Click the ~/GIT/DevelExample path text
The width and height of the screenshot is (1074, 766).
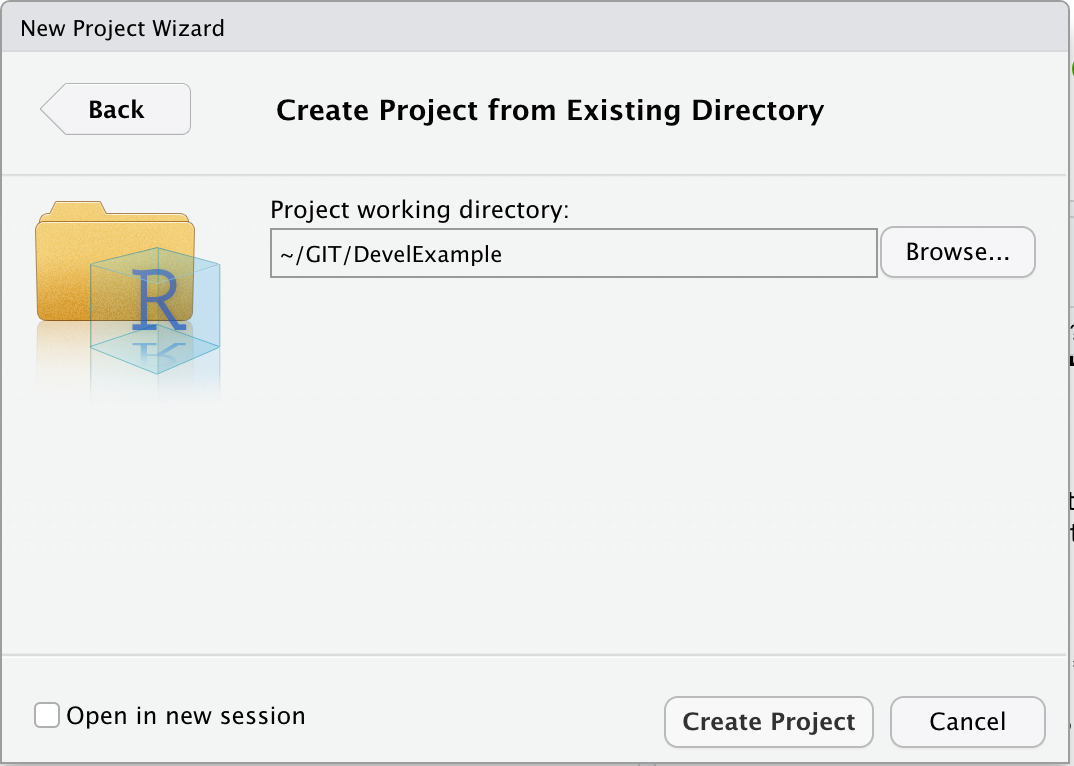coord(390,254)
